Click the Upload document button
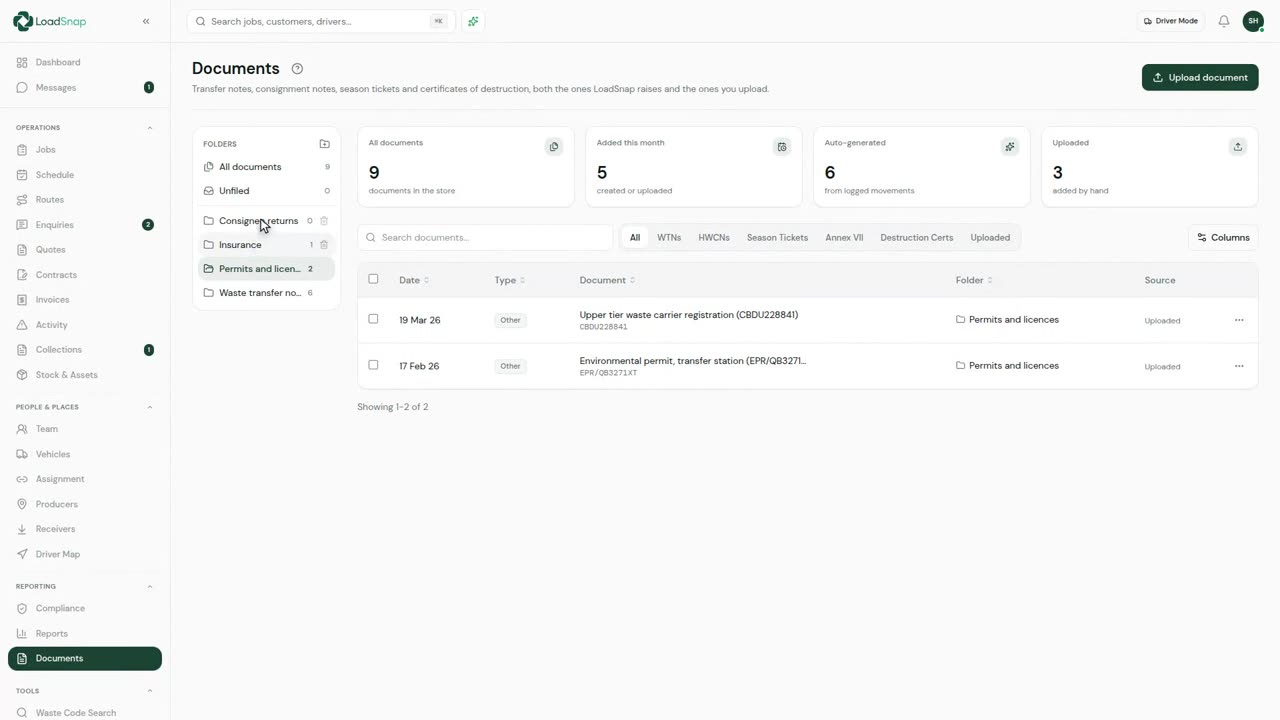1280x720 pixels. coord(1200,77)
